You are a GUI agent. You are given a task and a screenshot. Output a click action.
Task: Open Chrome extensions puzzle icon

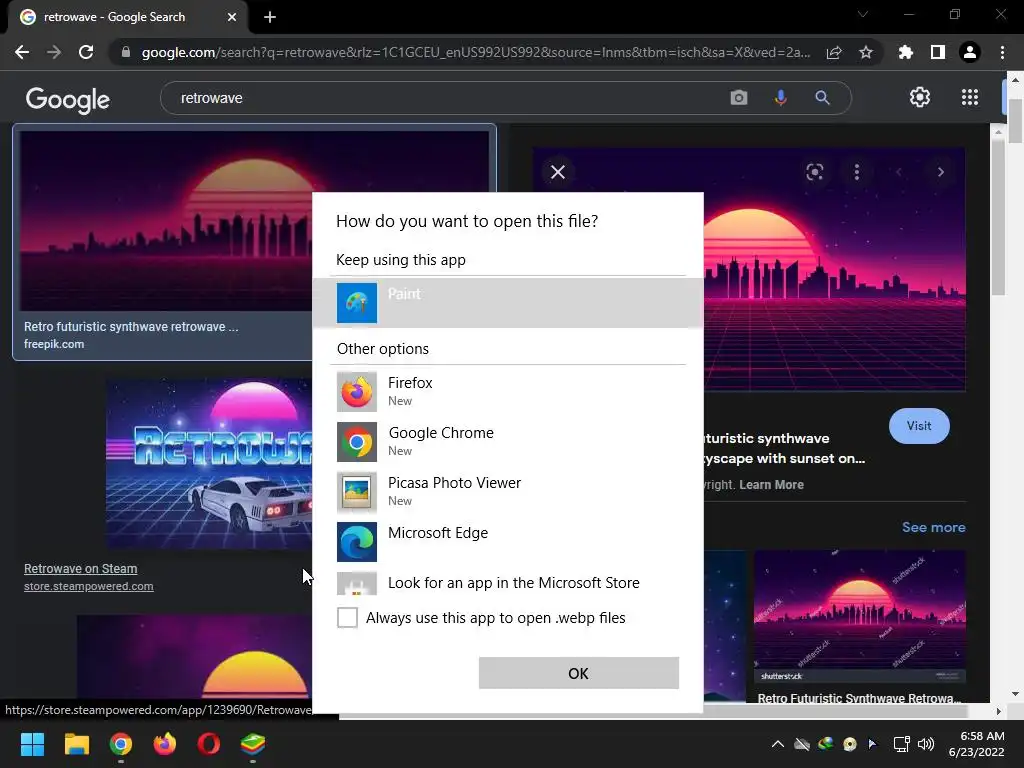tap(905, 52)
